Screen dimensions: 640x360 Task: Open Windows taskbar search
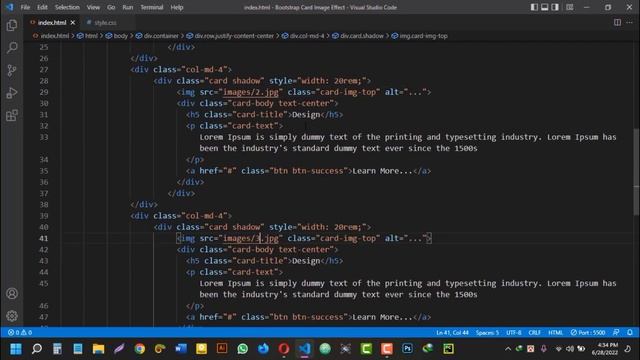click(x=37, y=349)
